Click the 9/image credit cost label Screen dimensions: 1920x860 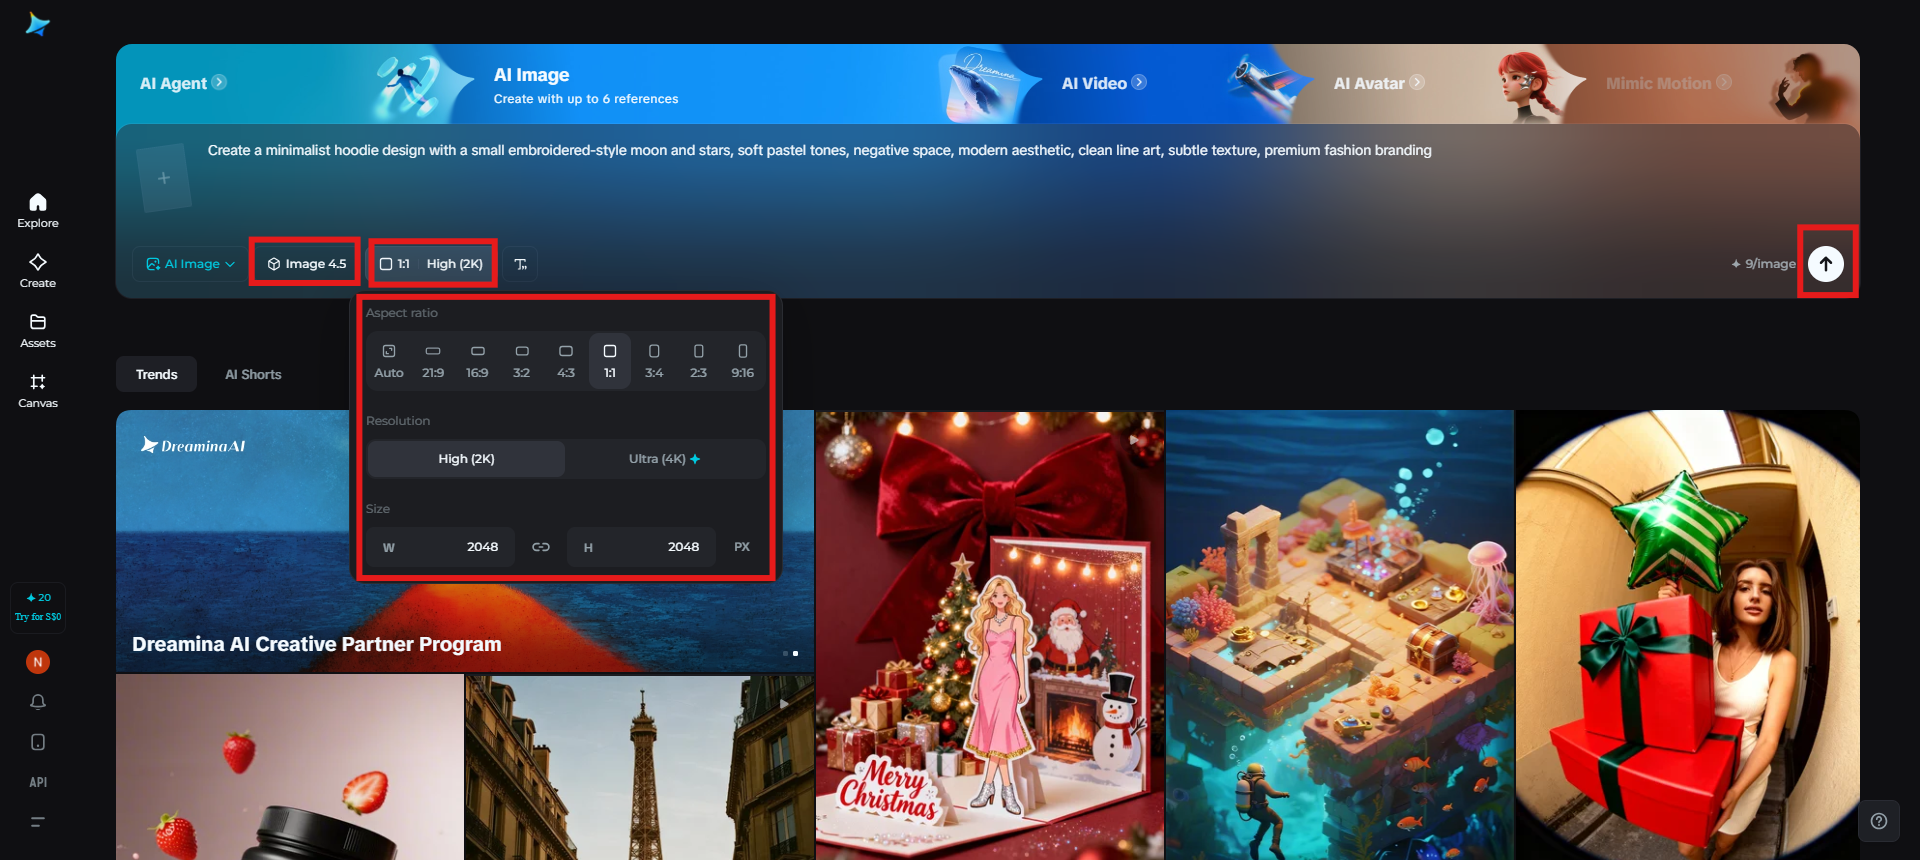pyautogui.click(x=1763, y=264)
